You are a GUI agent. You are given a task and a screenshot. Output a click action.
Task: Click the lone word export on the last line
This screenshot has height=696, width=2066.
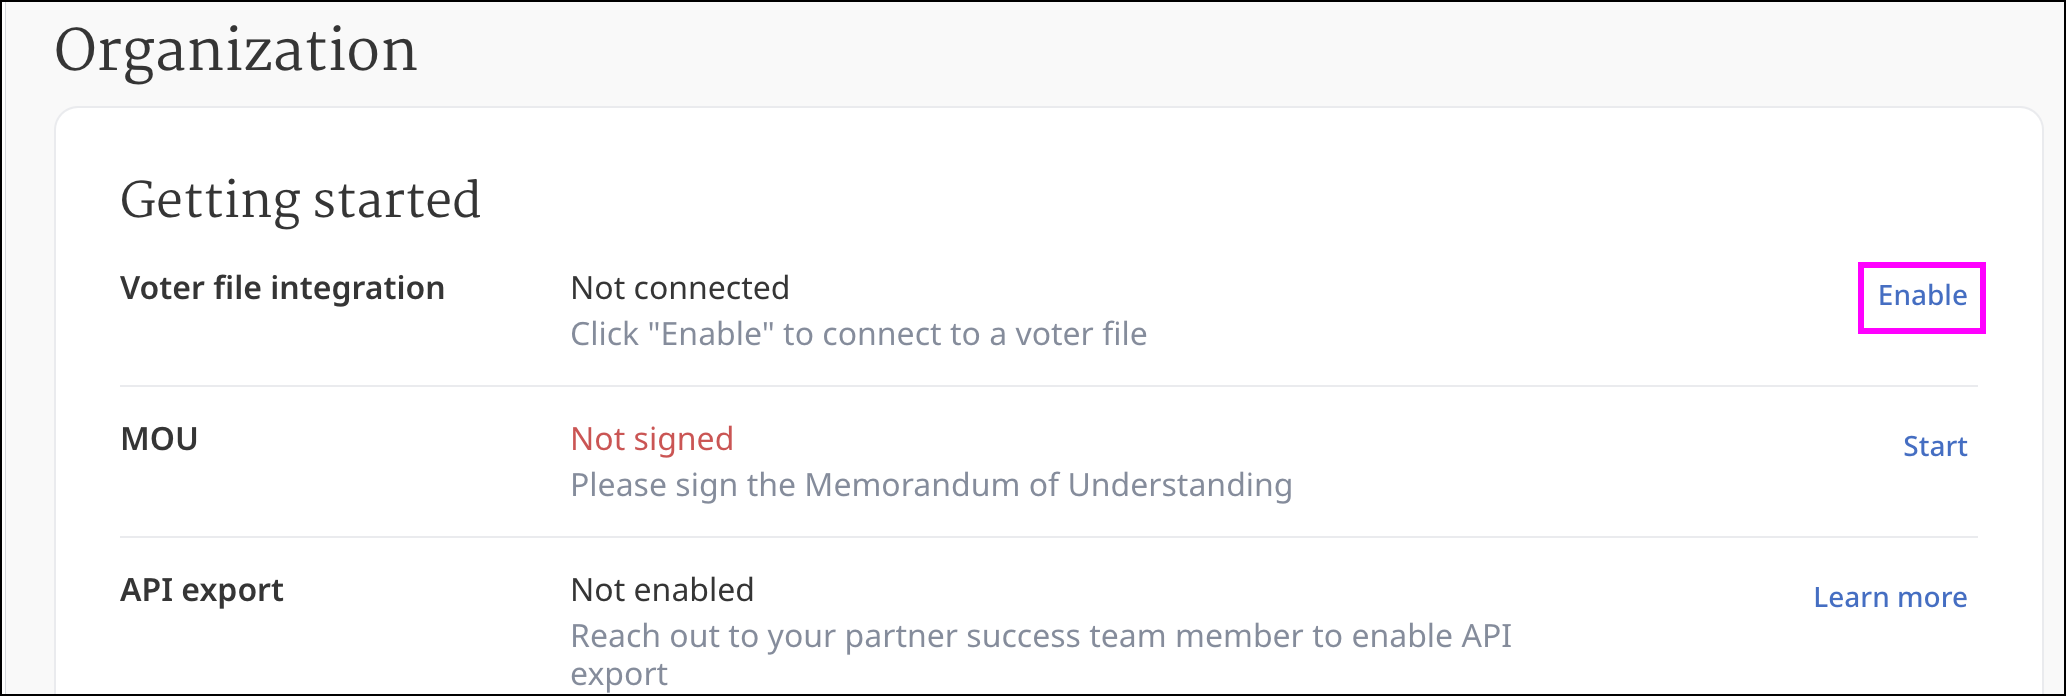point(619,675)
